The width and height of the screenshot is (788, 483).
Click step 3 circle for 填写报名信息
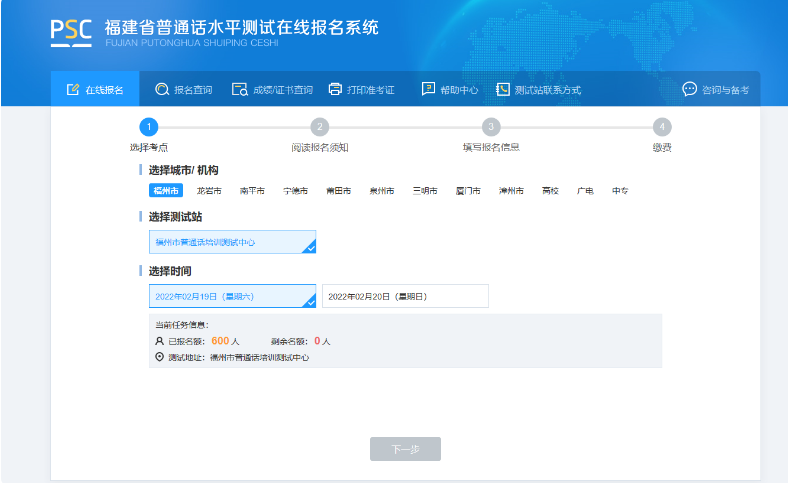[x=490, y=127]
